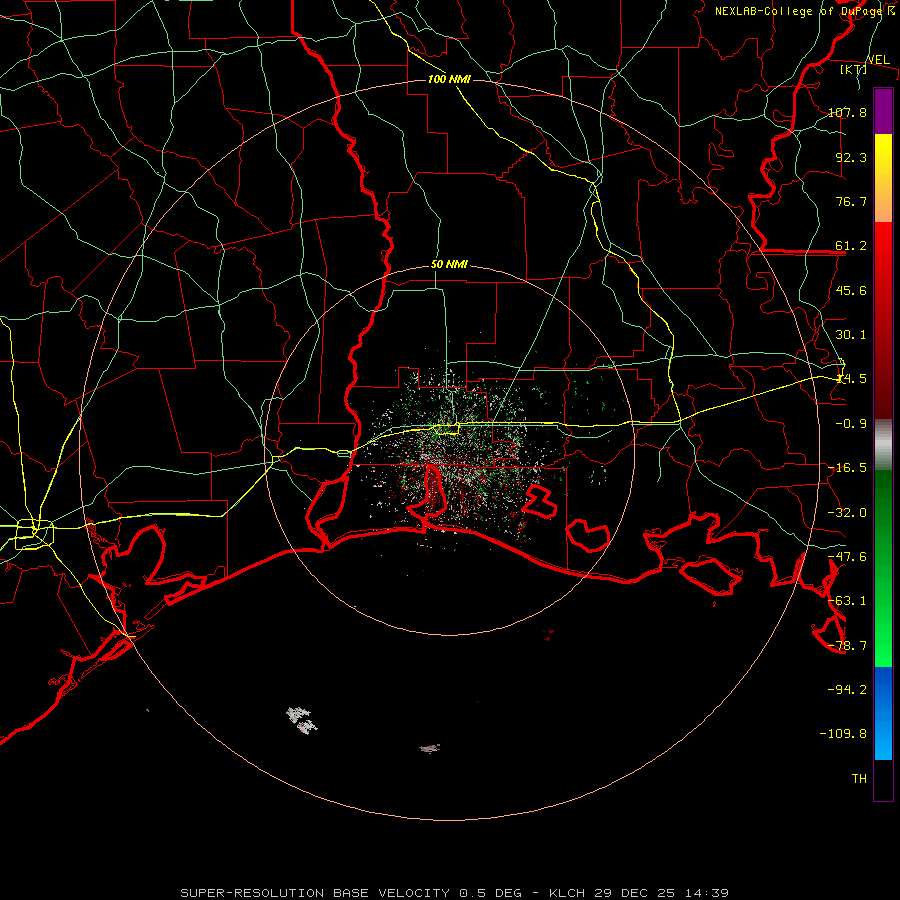This screenshot has width=900, height=900.
Task: Click the white velocity echo cluster over the Gulf
Action: [301, 720]
